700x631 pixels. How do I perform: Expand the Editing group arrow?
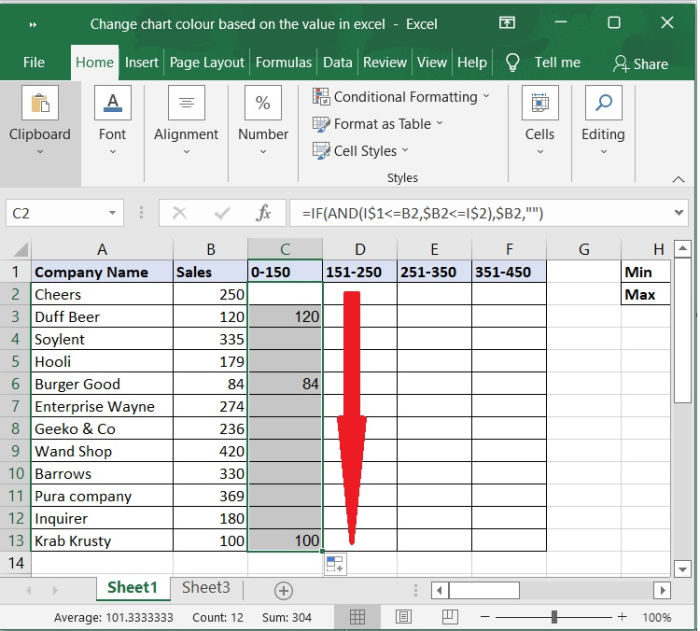point(604,152)
